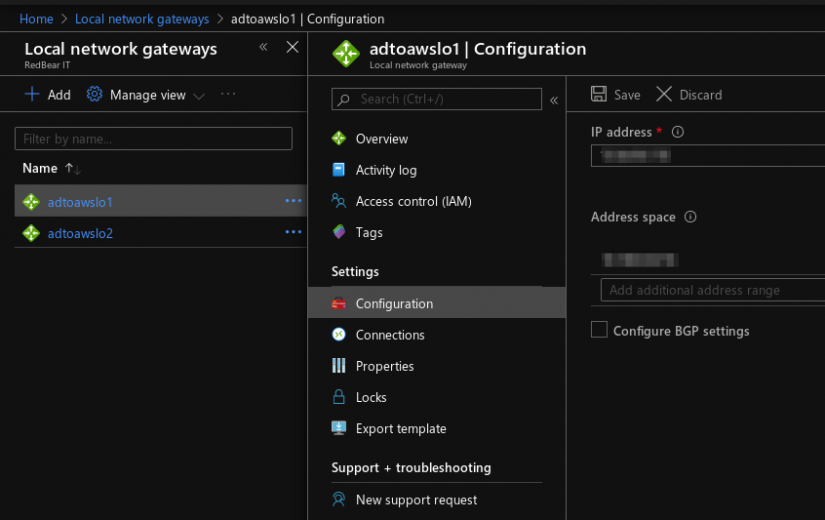The width and height of the screenshot is (825, 520).
Task: Save the configuration changes
Action: 616,95
